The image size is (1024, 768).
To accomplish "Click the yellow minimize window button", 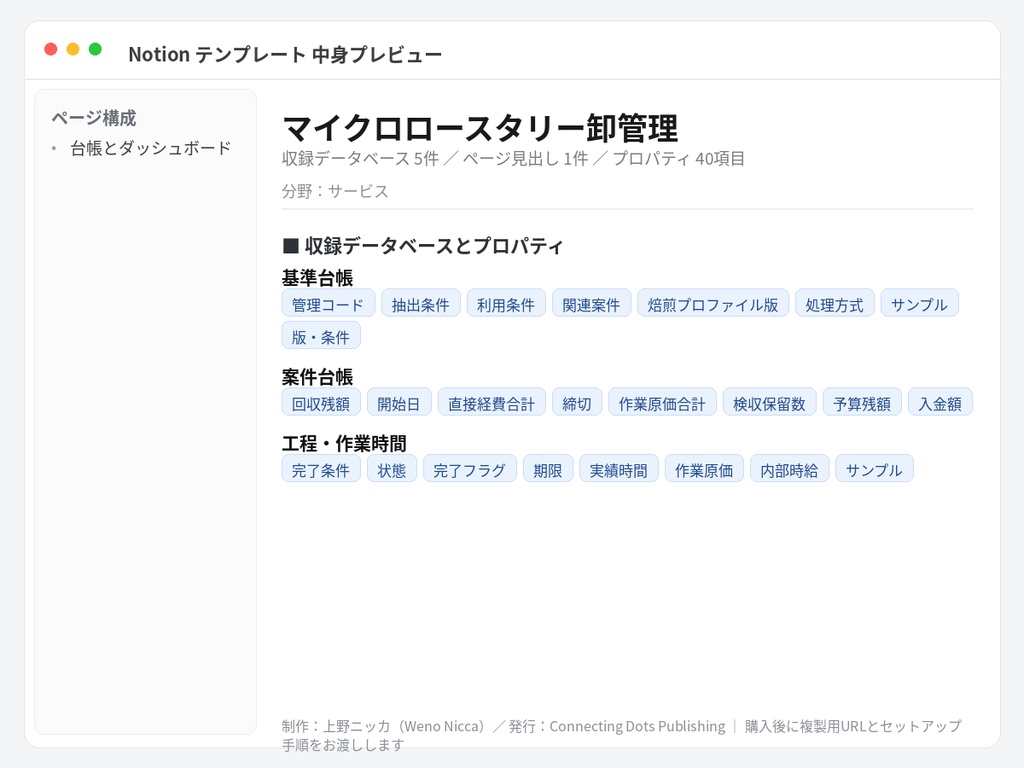I will pos(73,49).
